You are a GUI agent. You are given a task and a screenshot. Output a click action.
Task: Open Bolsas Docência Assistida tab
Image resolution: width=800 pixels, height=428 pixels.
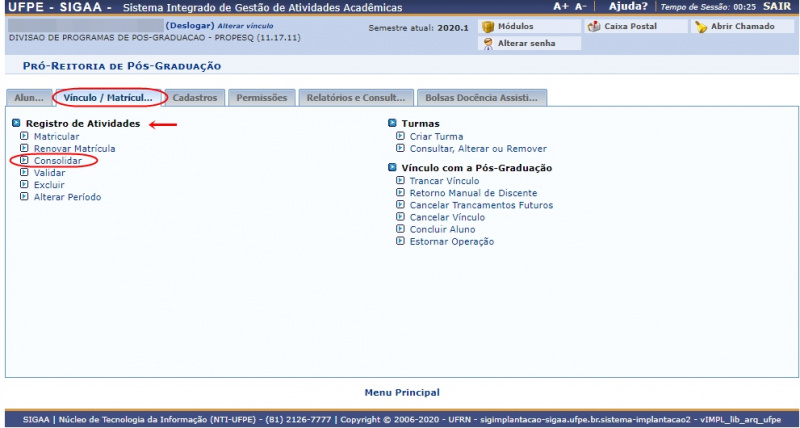pyautogui.click(x=482, y=98)
